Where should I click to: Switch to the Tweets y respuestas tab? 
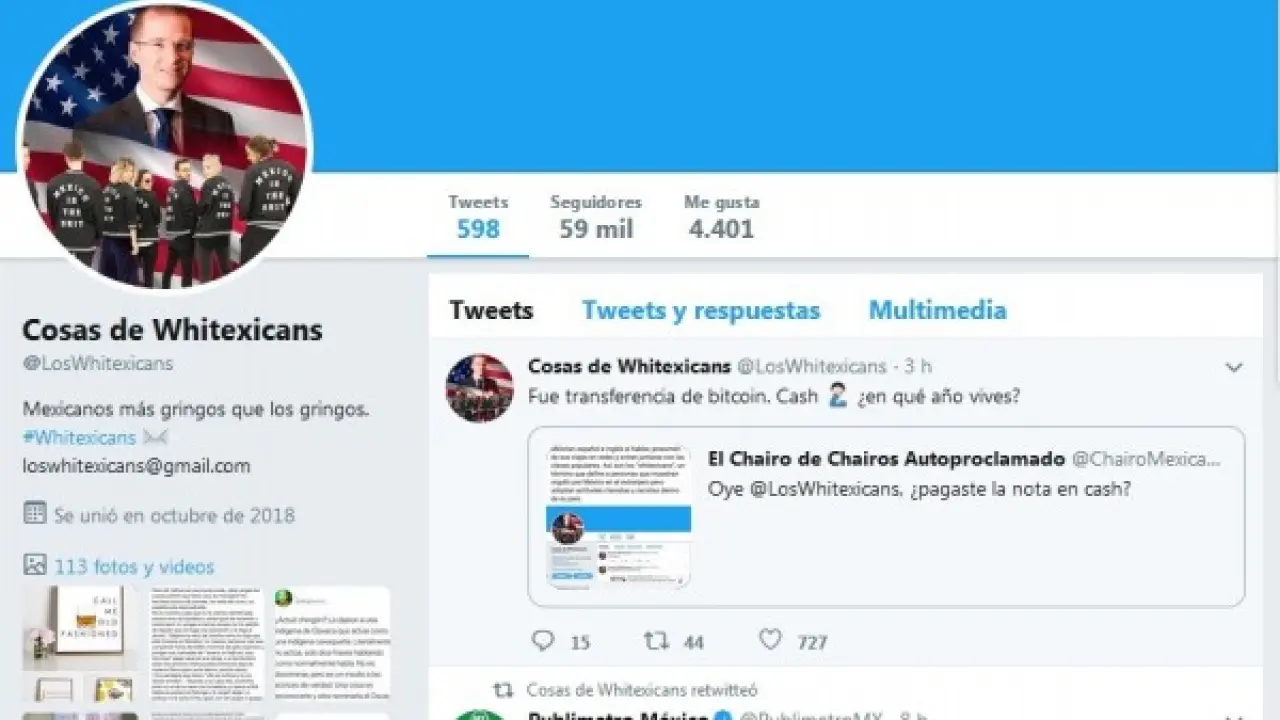point(701,310)
